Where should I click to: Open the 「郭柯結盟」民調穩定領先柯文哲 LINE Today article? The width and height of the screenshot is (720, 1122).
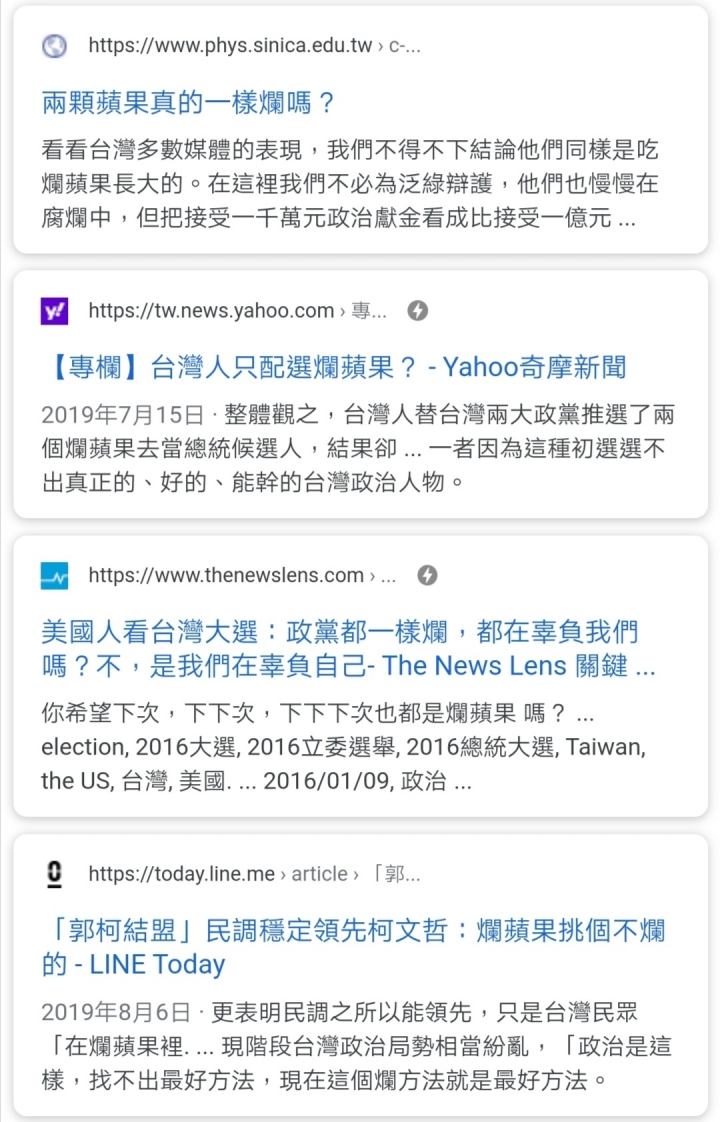pyautogui.click(x=352, y=947)
